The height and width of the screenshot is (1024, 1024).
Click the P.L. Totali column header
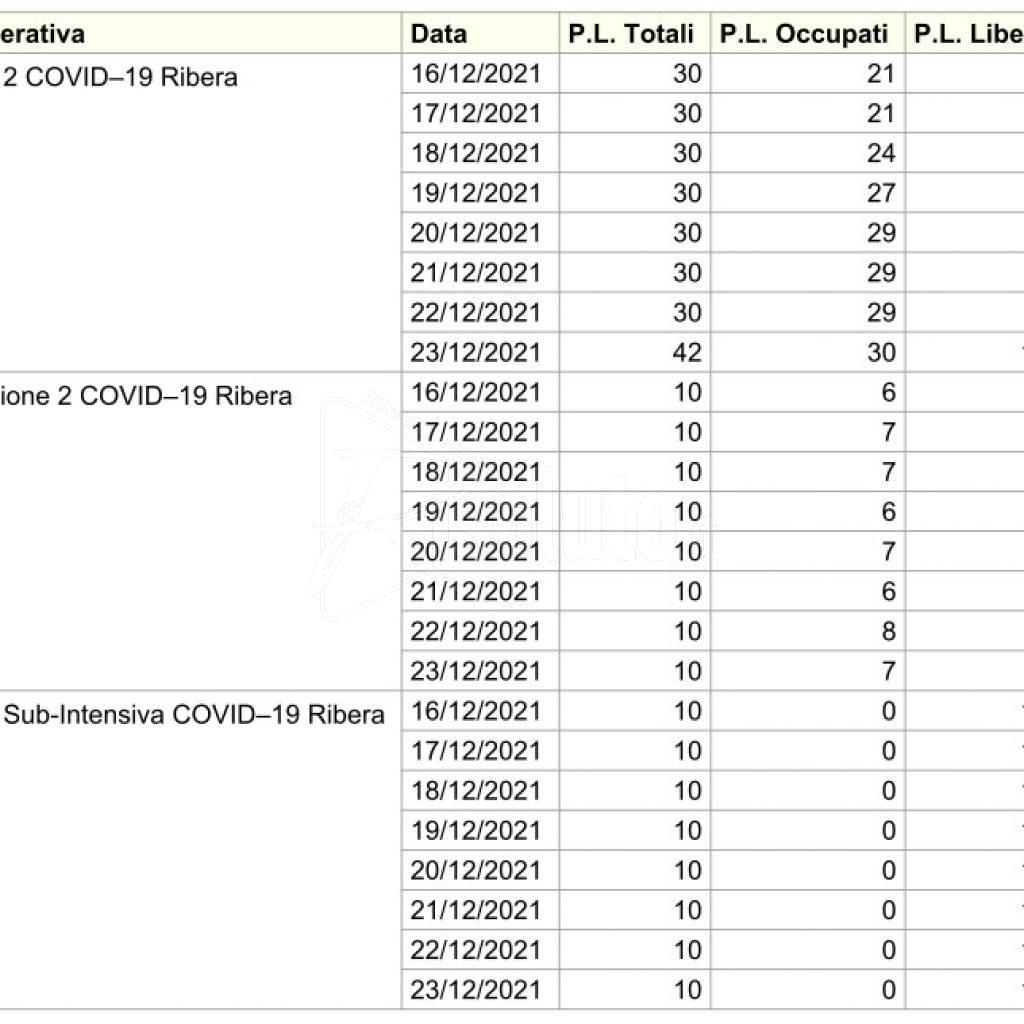[x=631, y=33]
